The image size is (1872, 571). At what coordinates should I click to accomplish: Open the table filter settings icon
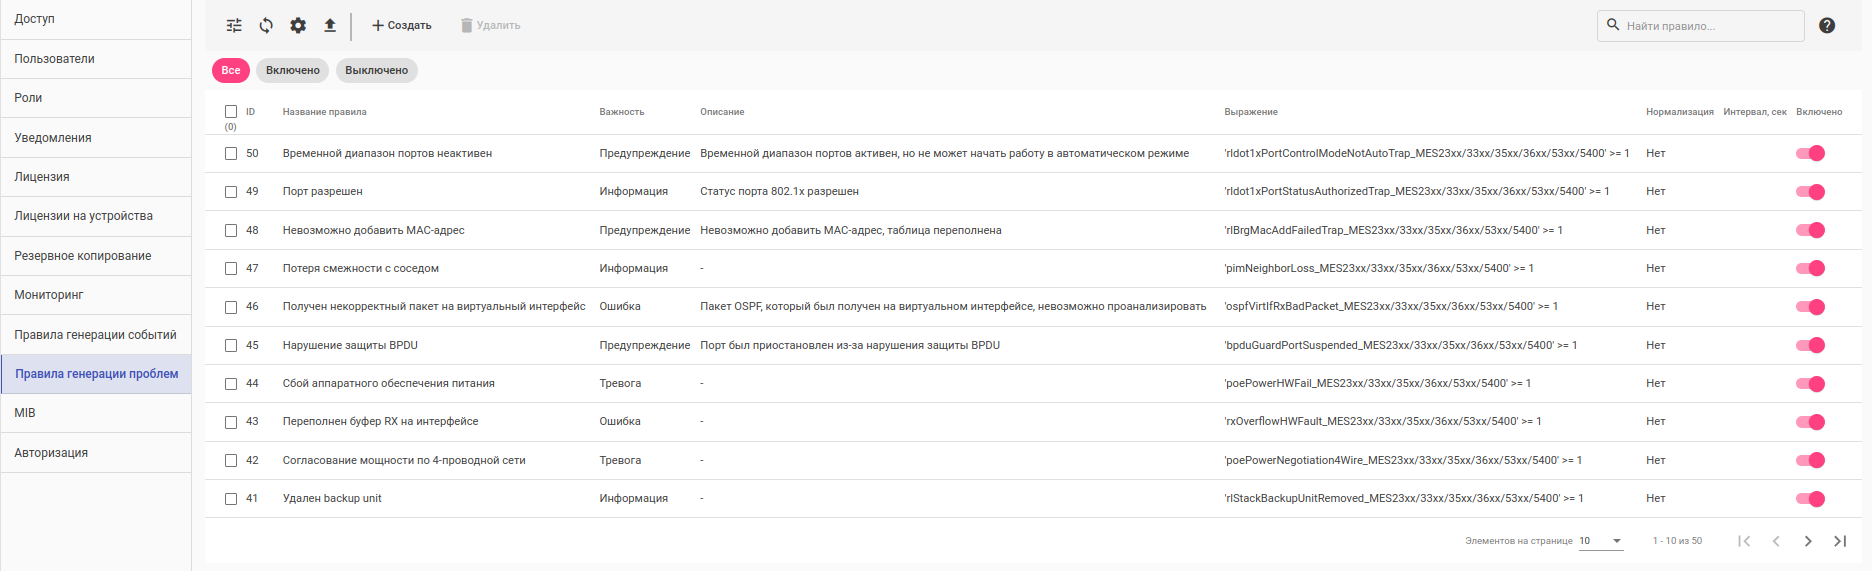pyautogui.click(x=234, y=26)
